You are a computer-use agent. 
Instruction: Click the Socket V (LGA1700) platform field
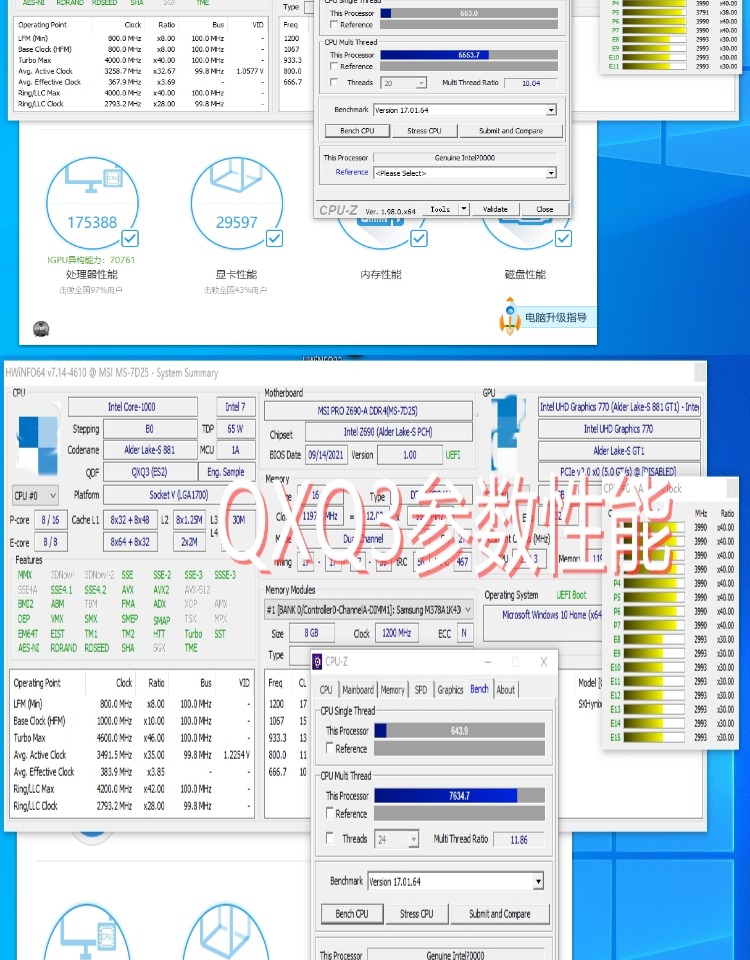point(179,495)
